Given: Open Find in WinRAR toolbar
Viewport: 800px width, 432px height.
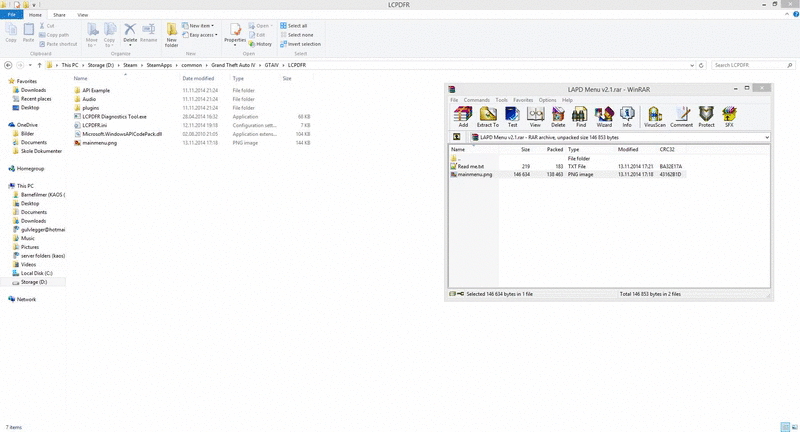Looking at the screenshot, I should point(581,116).
